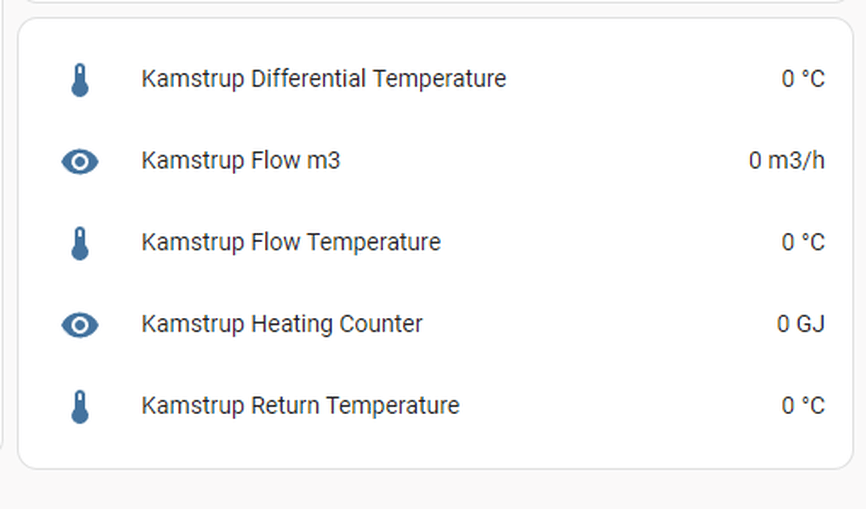
Task: Open the Kamstrup Flow m3 entity
Action: tap(241, 161)
